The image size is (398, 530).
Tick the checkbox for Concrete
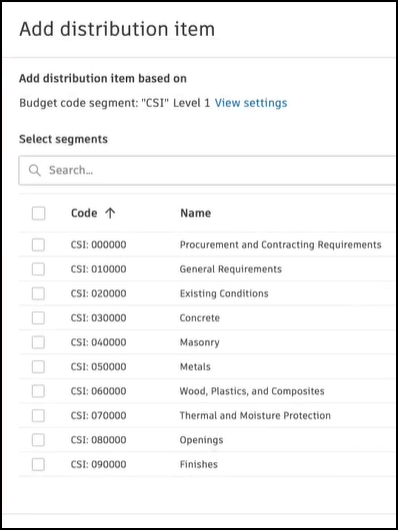point(38,318)
